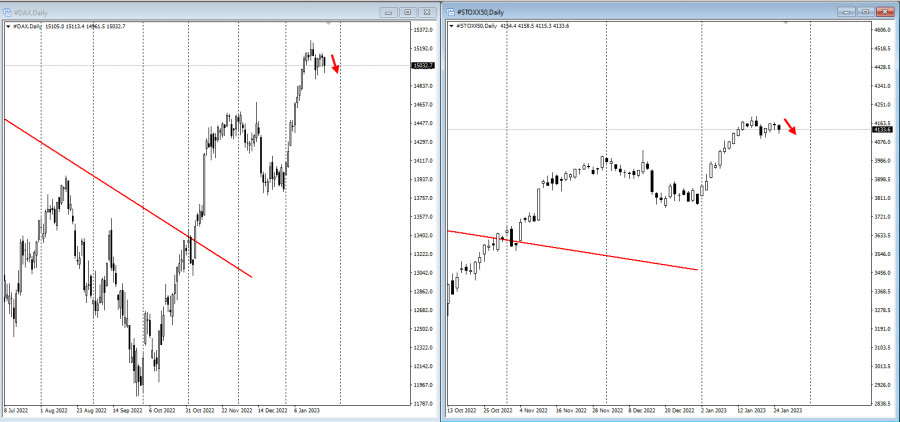Image resolution: width=900 pixels, height=422 pixels.
Task: Click the 15372.0 price scale label
Action: (423, 30)
